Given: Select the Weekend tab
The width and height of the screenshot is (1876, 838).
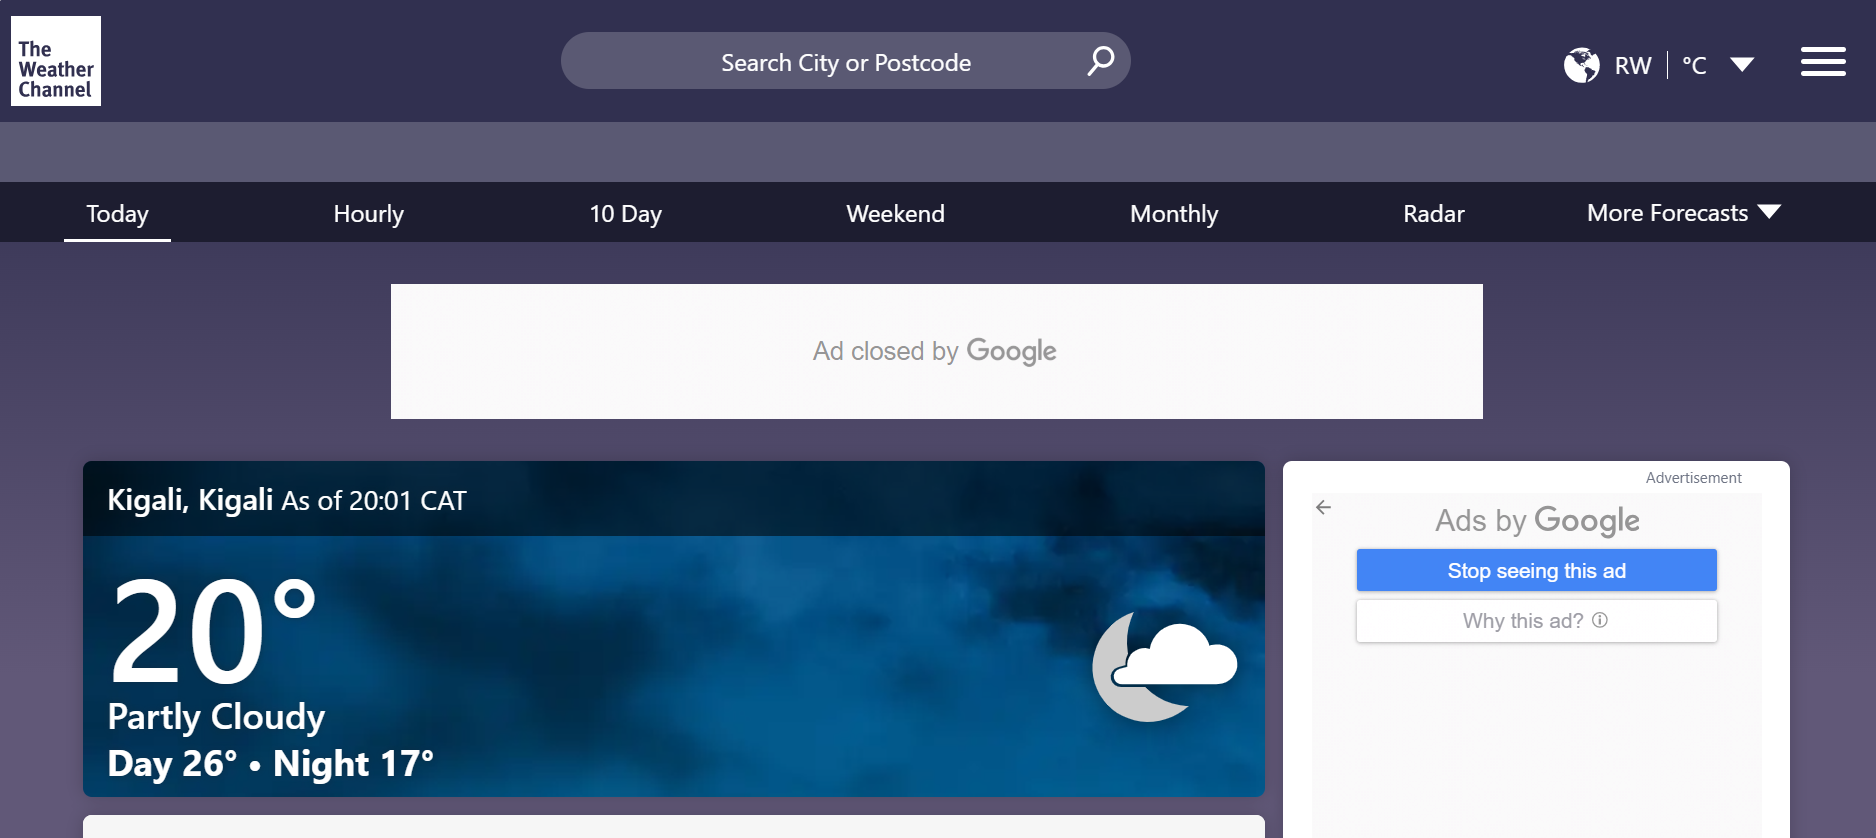Looking at the screenshot, I should point(895,214).
